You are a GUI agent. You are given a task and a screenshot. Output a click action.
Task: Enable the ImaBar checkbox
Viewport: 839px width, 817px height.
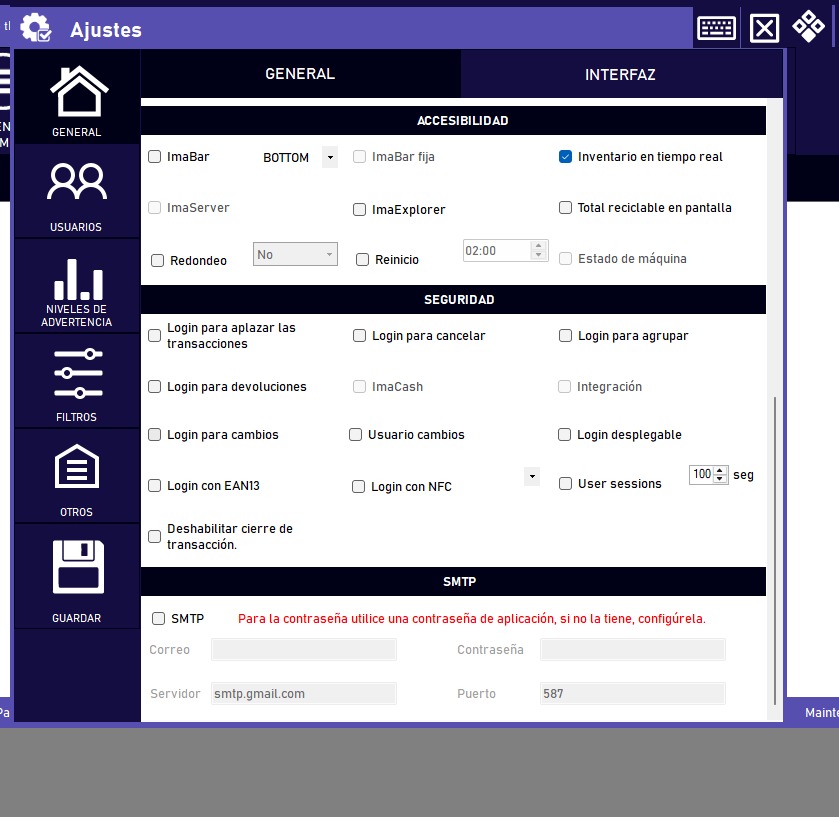(155, 157)
